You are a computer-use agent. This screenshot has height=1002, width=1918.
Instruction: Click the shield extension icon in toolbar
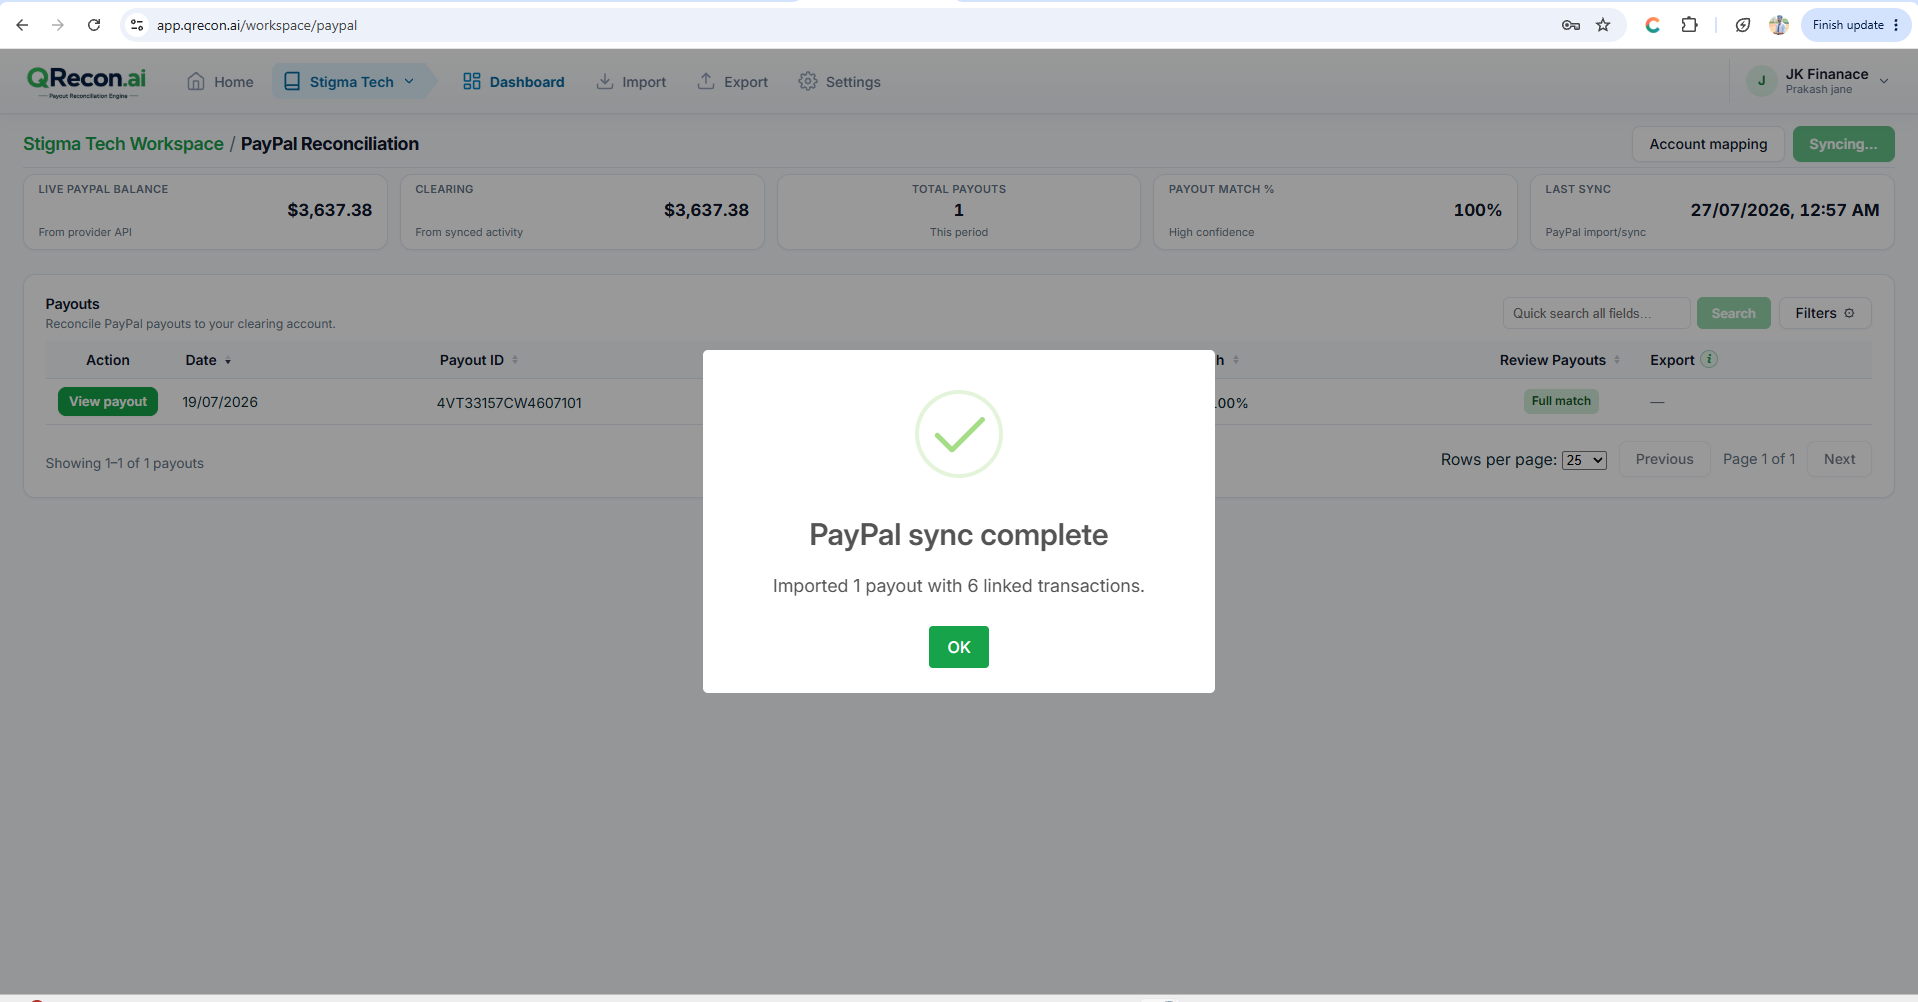1742,25
